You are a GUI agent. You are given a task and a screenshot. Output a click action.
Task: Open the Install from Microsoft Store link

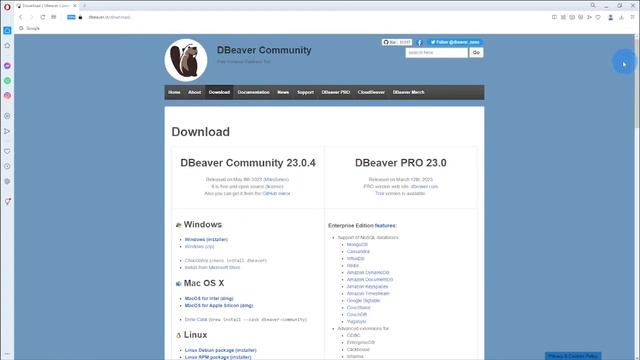click(x=212, y=267)
